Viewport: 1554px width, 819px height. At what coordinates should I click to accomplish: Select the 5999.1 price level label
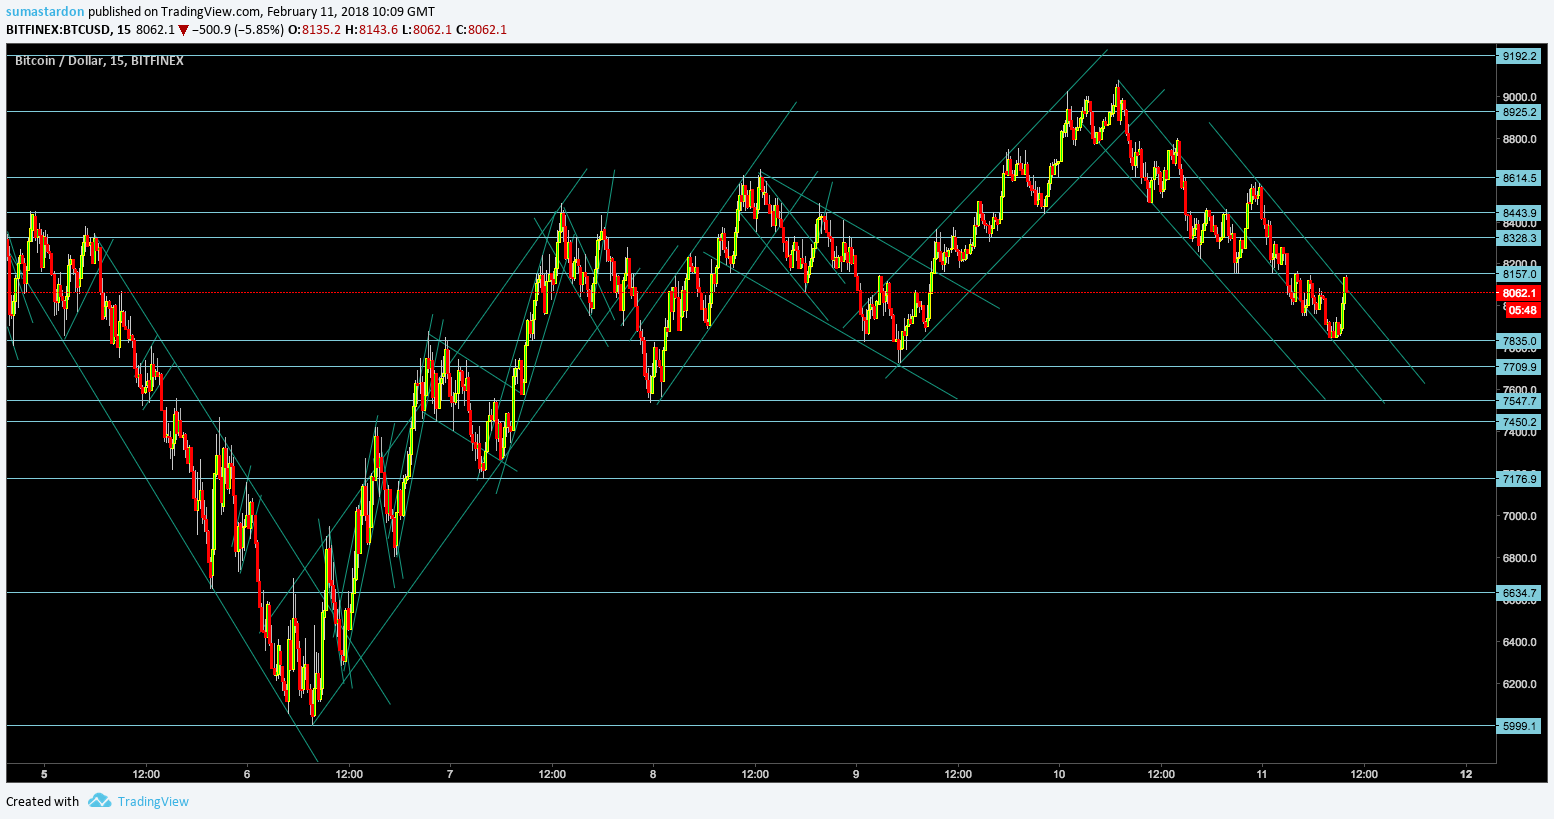click(x=1518, y=726)
